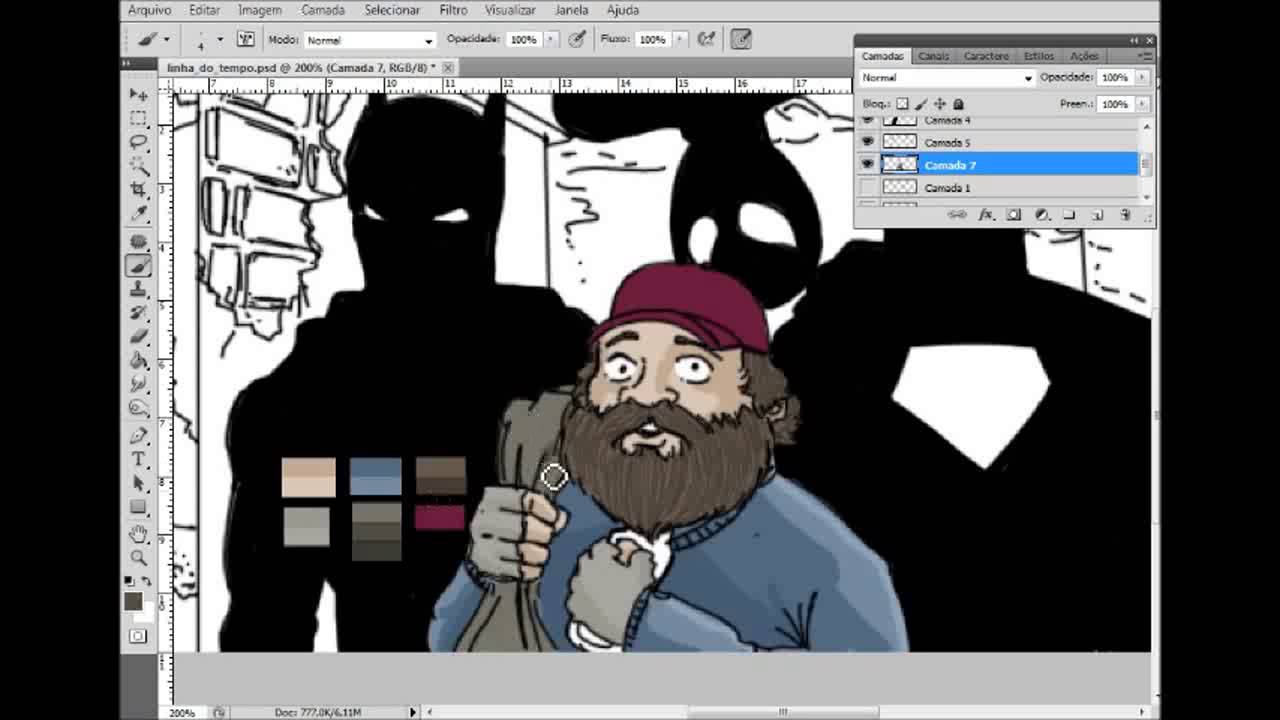Open the Fluxo slider arrow
Viewport: 1280px width, 720px height.
click(x=680, y=39)
